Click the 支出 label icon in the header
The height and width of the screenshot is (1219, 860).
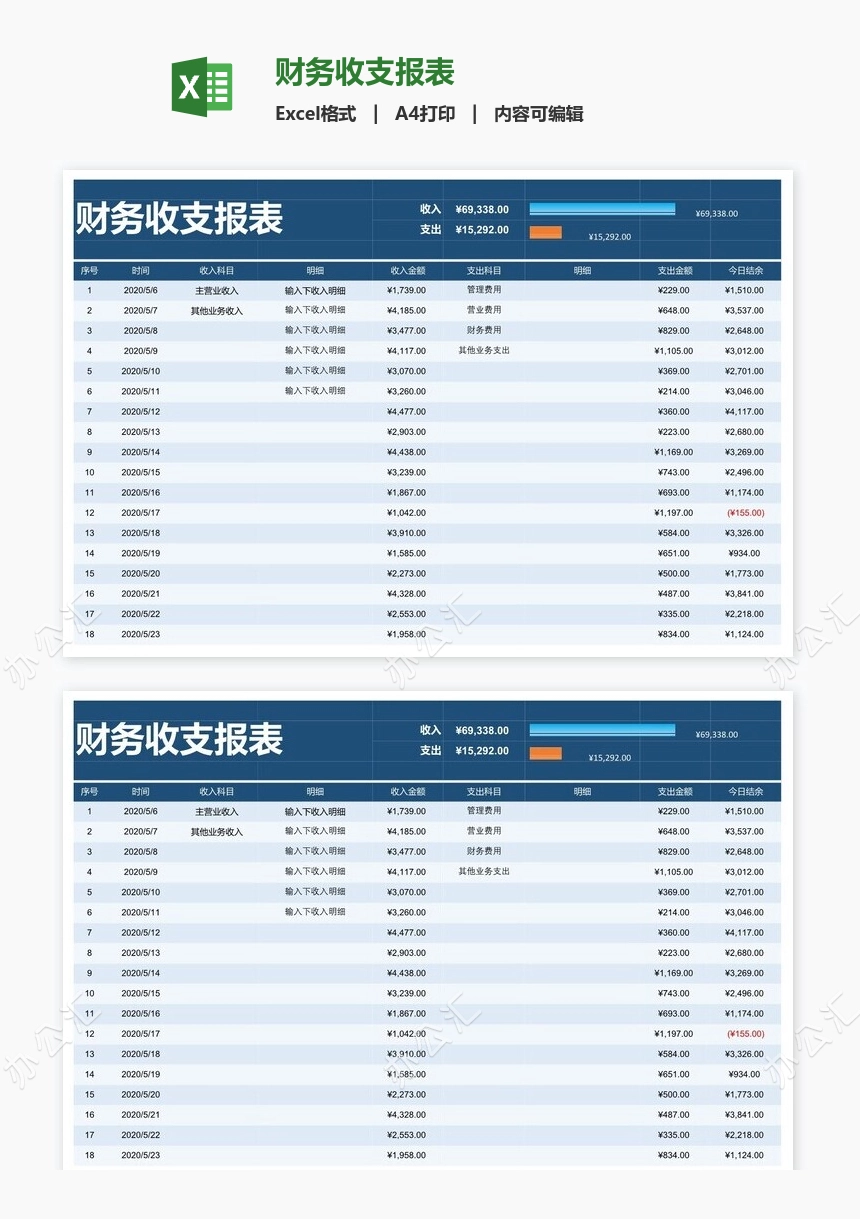click(429, 230)
